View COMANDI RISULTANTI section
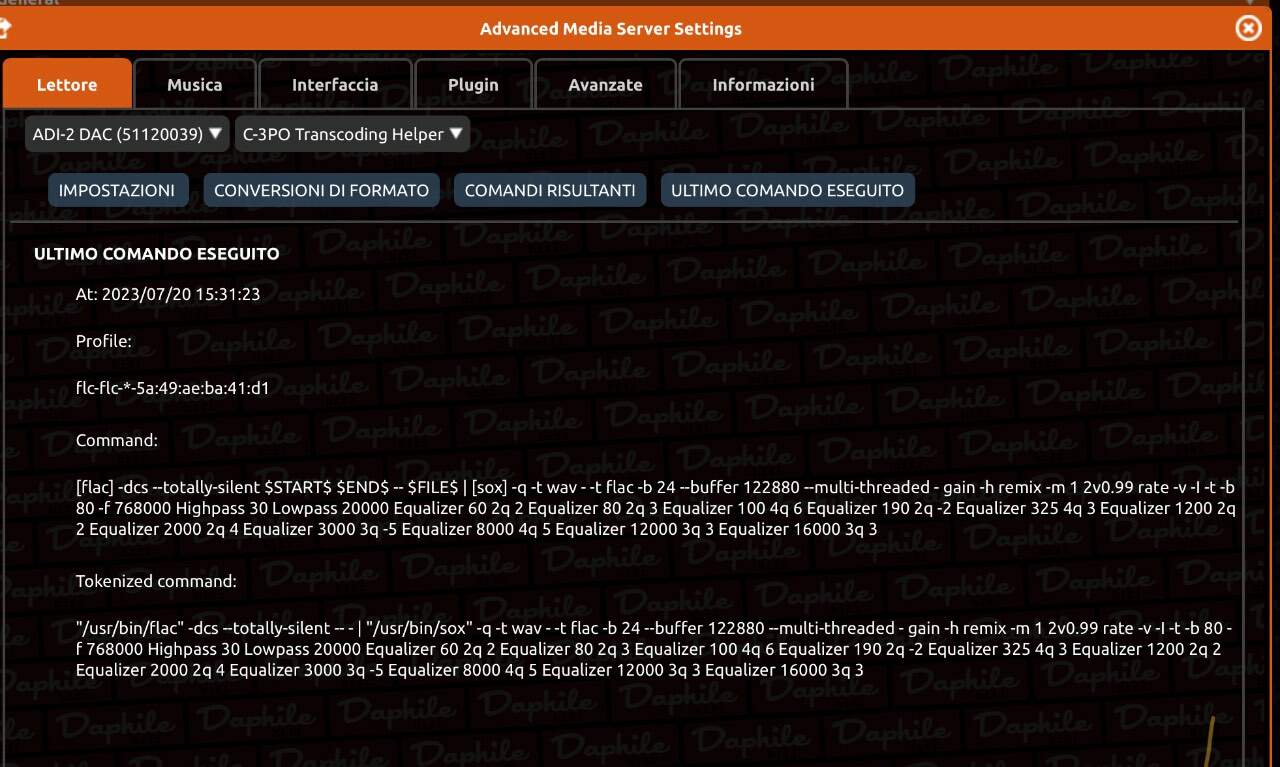The width and height of the screenshot is (1280, 767). coord(550,190)
